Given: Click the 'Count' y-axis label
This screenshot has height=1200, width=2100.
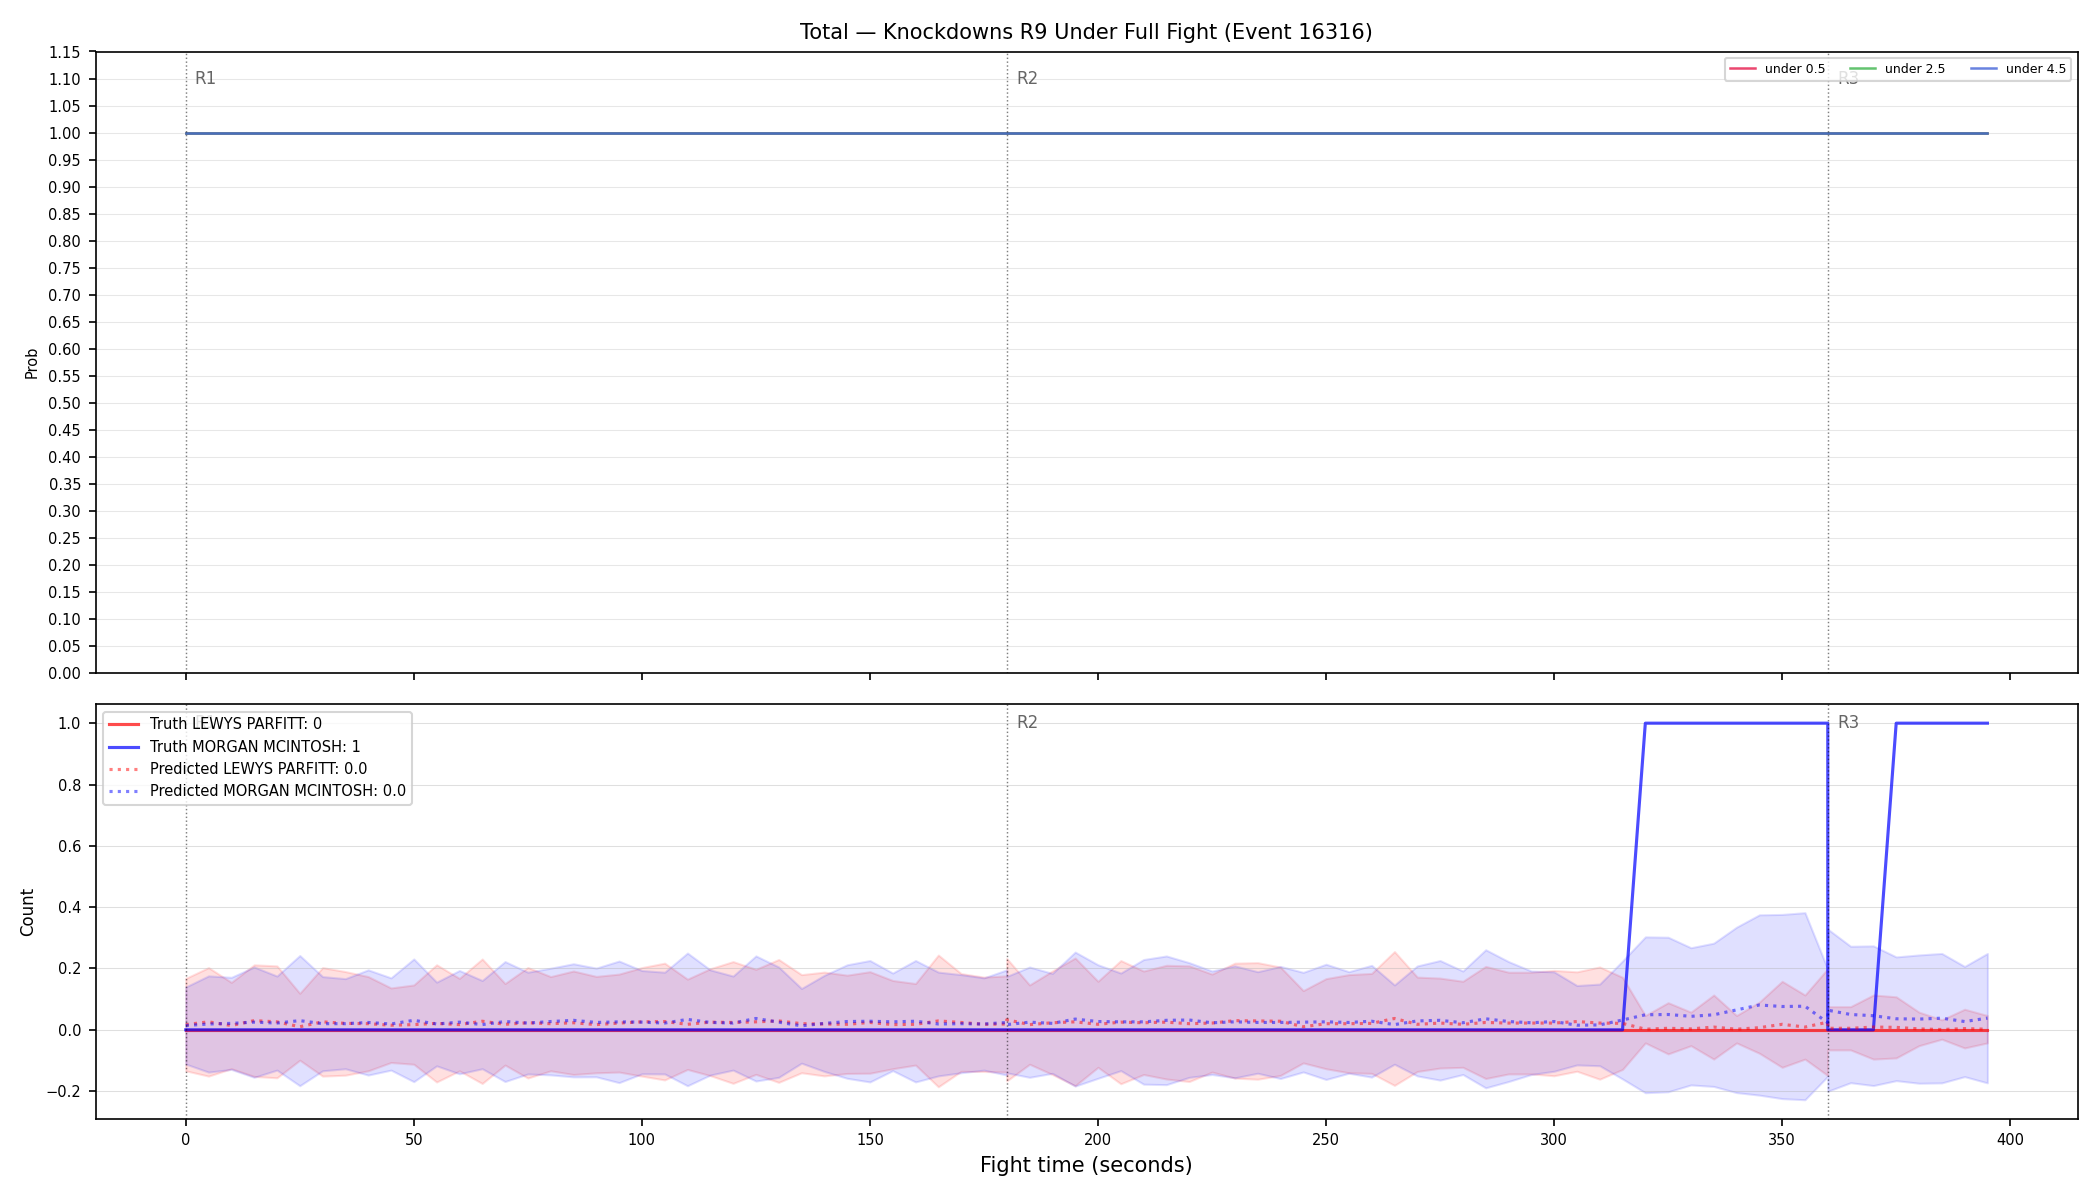Looking at the screenshot, I should (x=27, y=912).
